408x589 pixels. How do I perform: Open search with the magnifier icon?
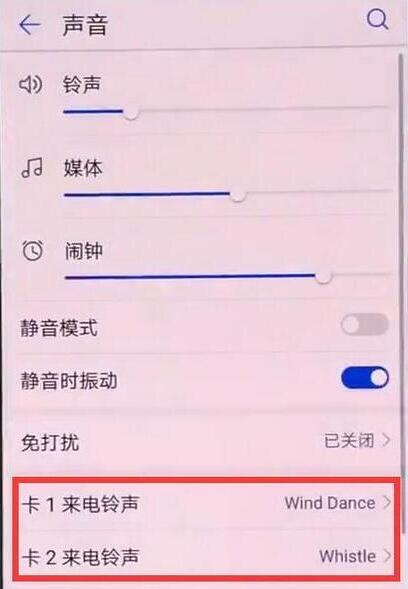(x=377, y=19)
